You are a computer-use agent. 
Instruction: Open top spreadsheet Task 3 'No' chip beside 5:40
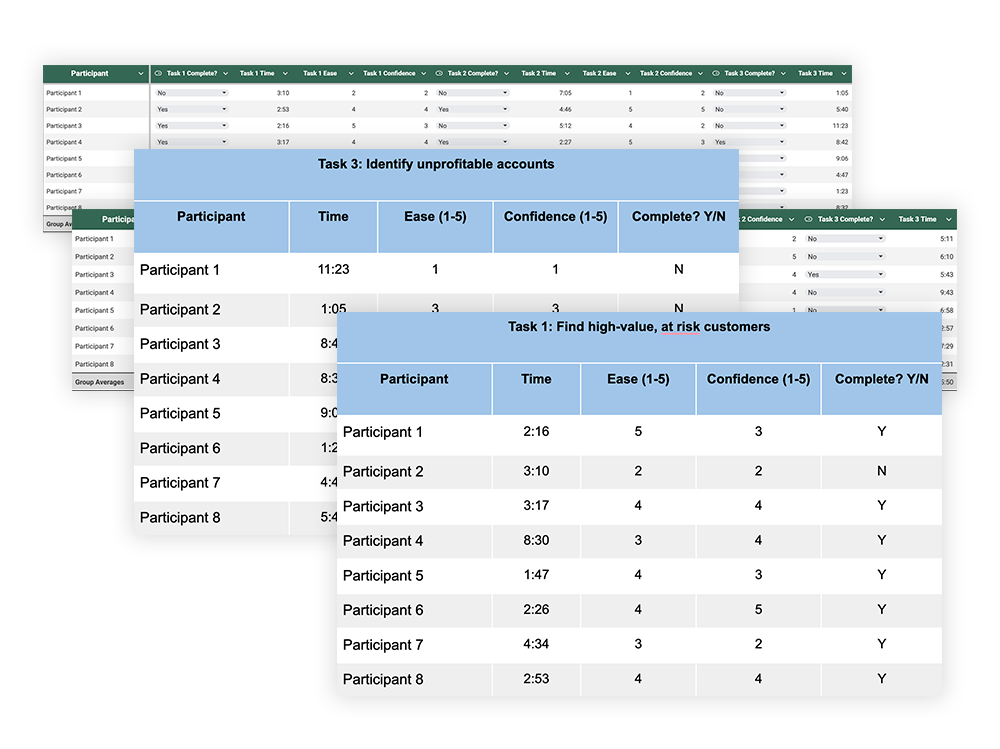point(749,109)
